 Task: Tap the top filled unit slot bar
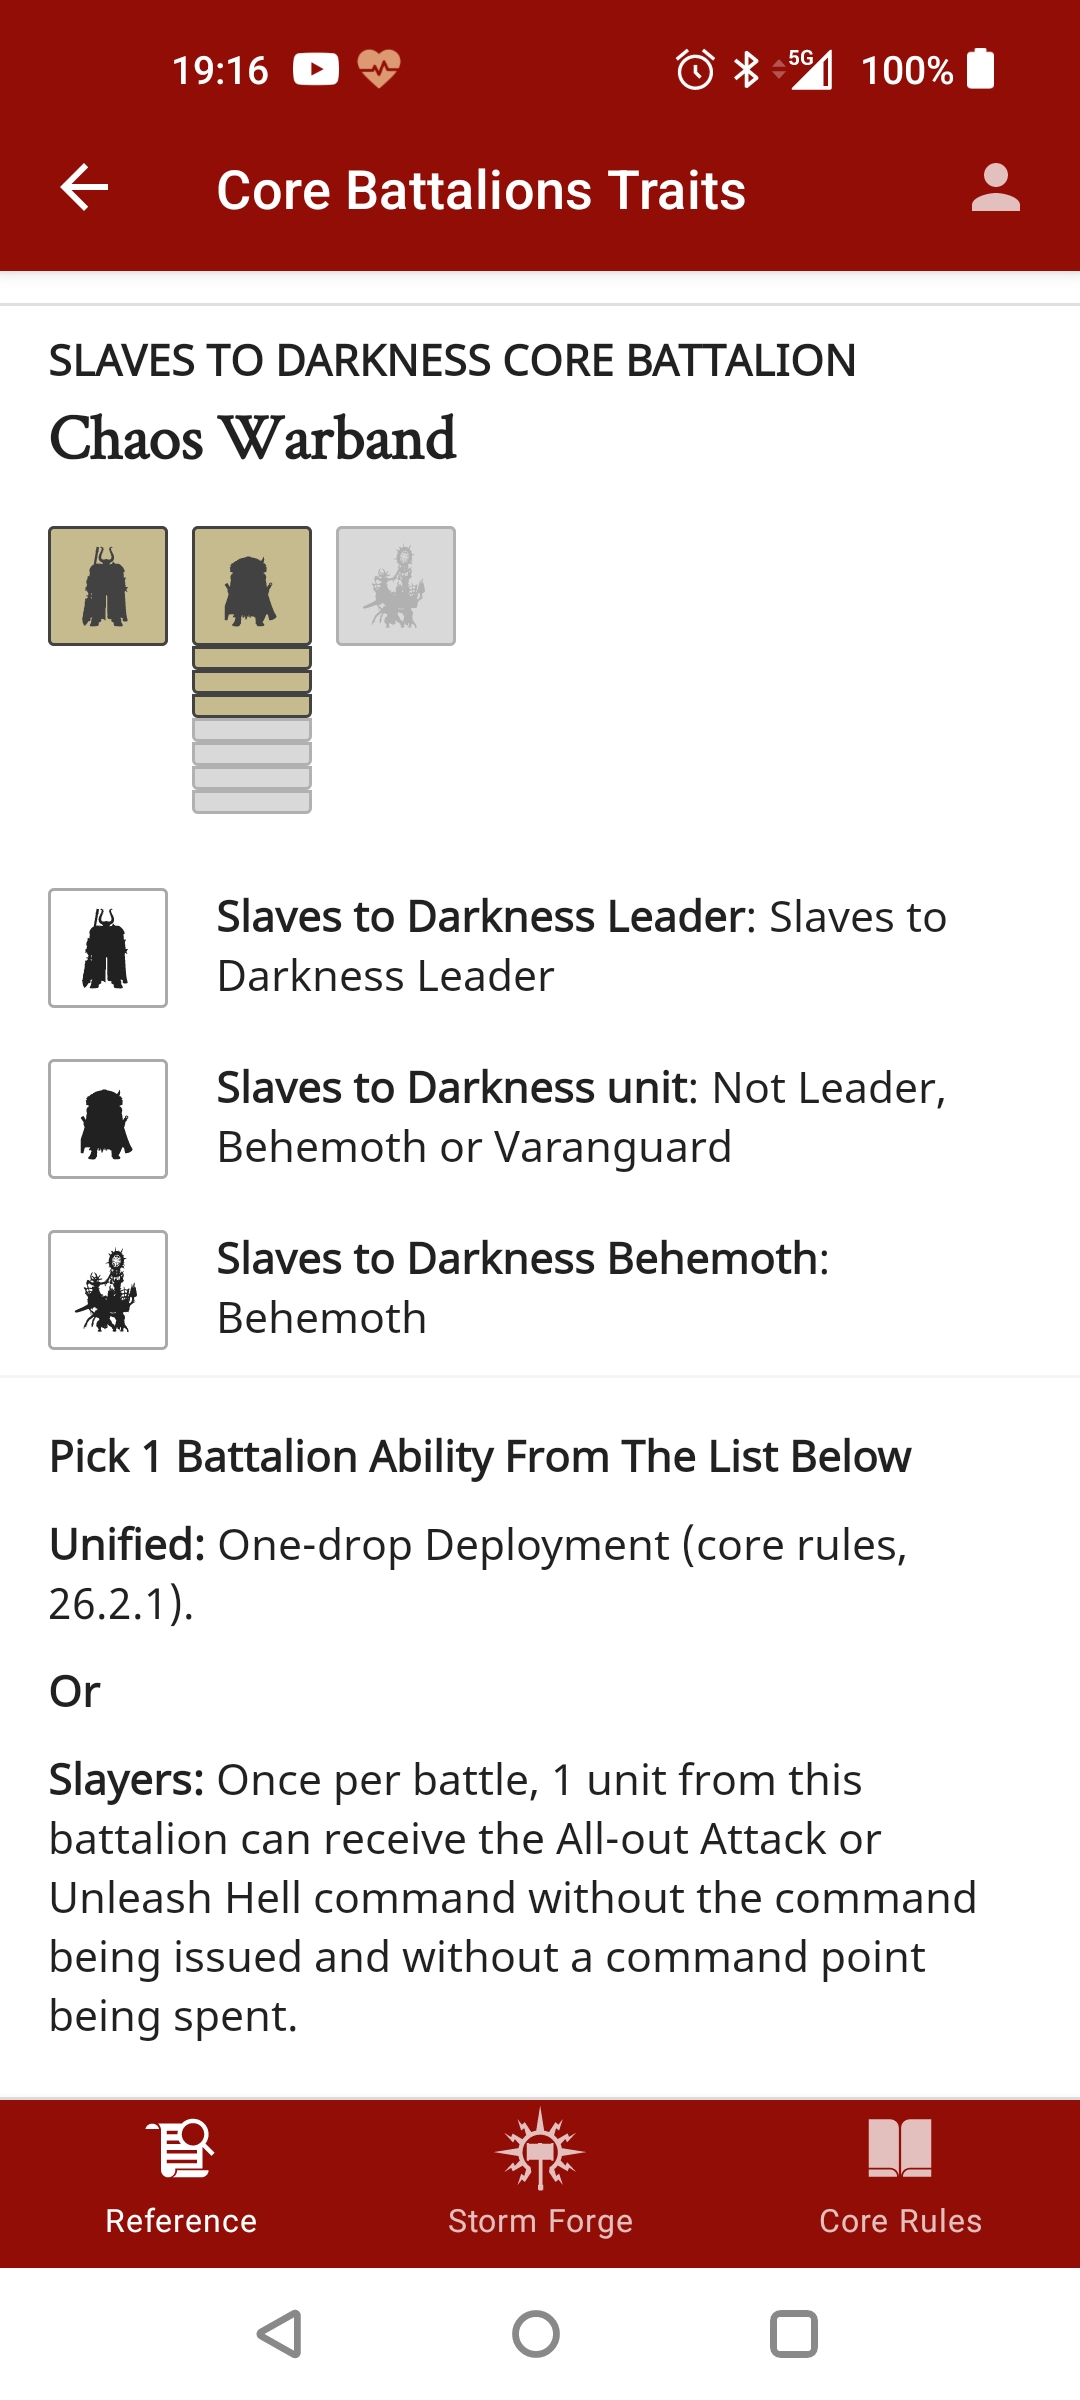[x=252, y=658]
